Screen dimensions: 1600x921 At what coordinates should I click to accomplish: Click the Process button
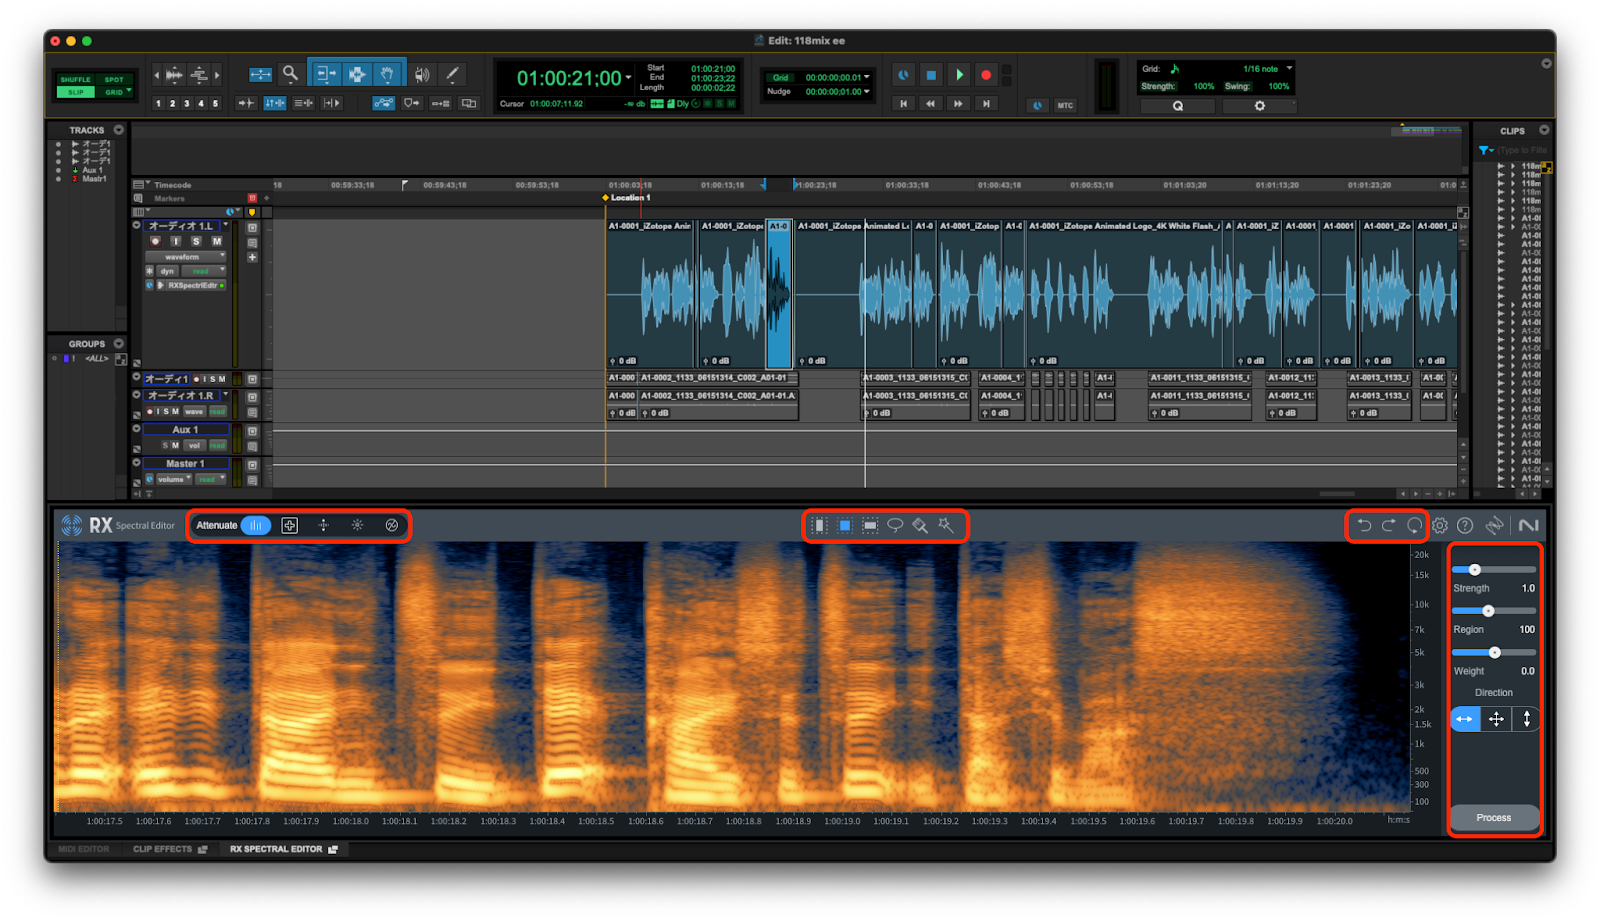pos(1494,818)
